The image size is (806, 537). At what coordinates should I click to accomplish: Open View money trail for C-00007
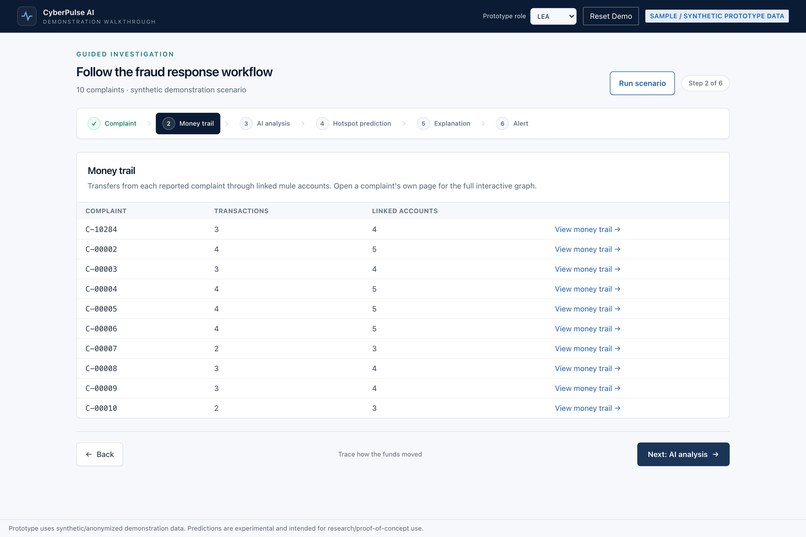(588, 348)
